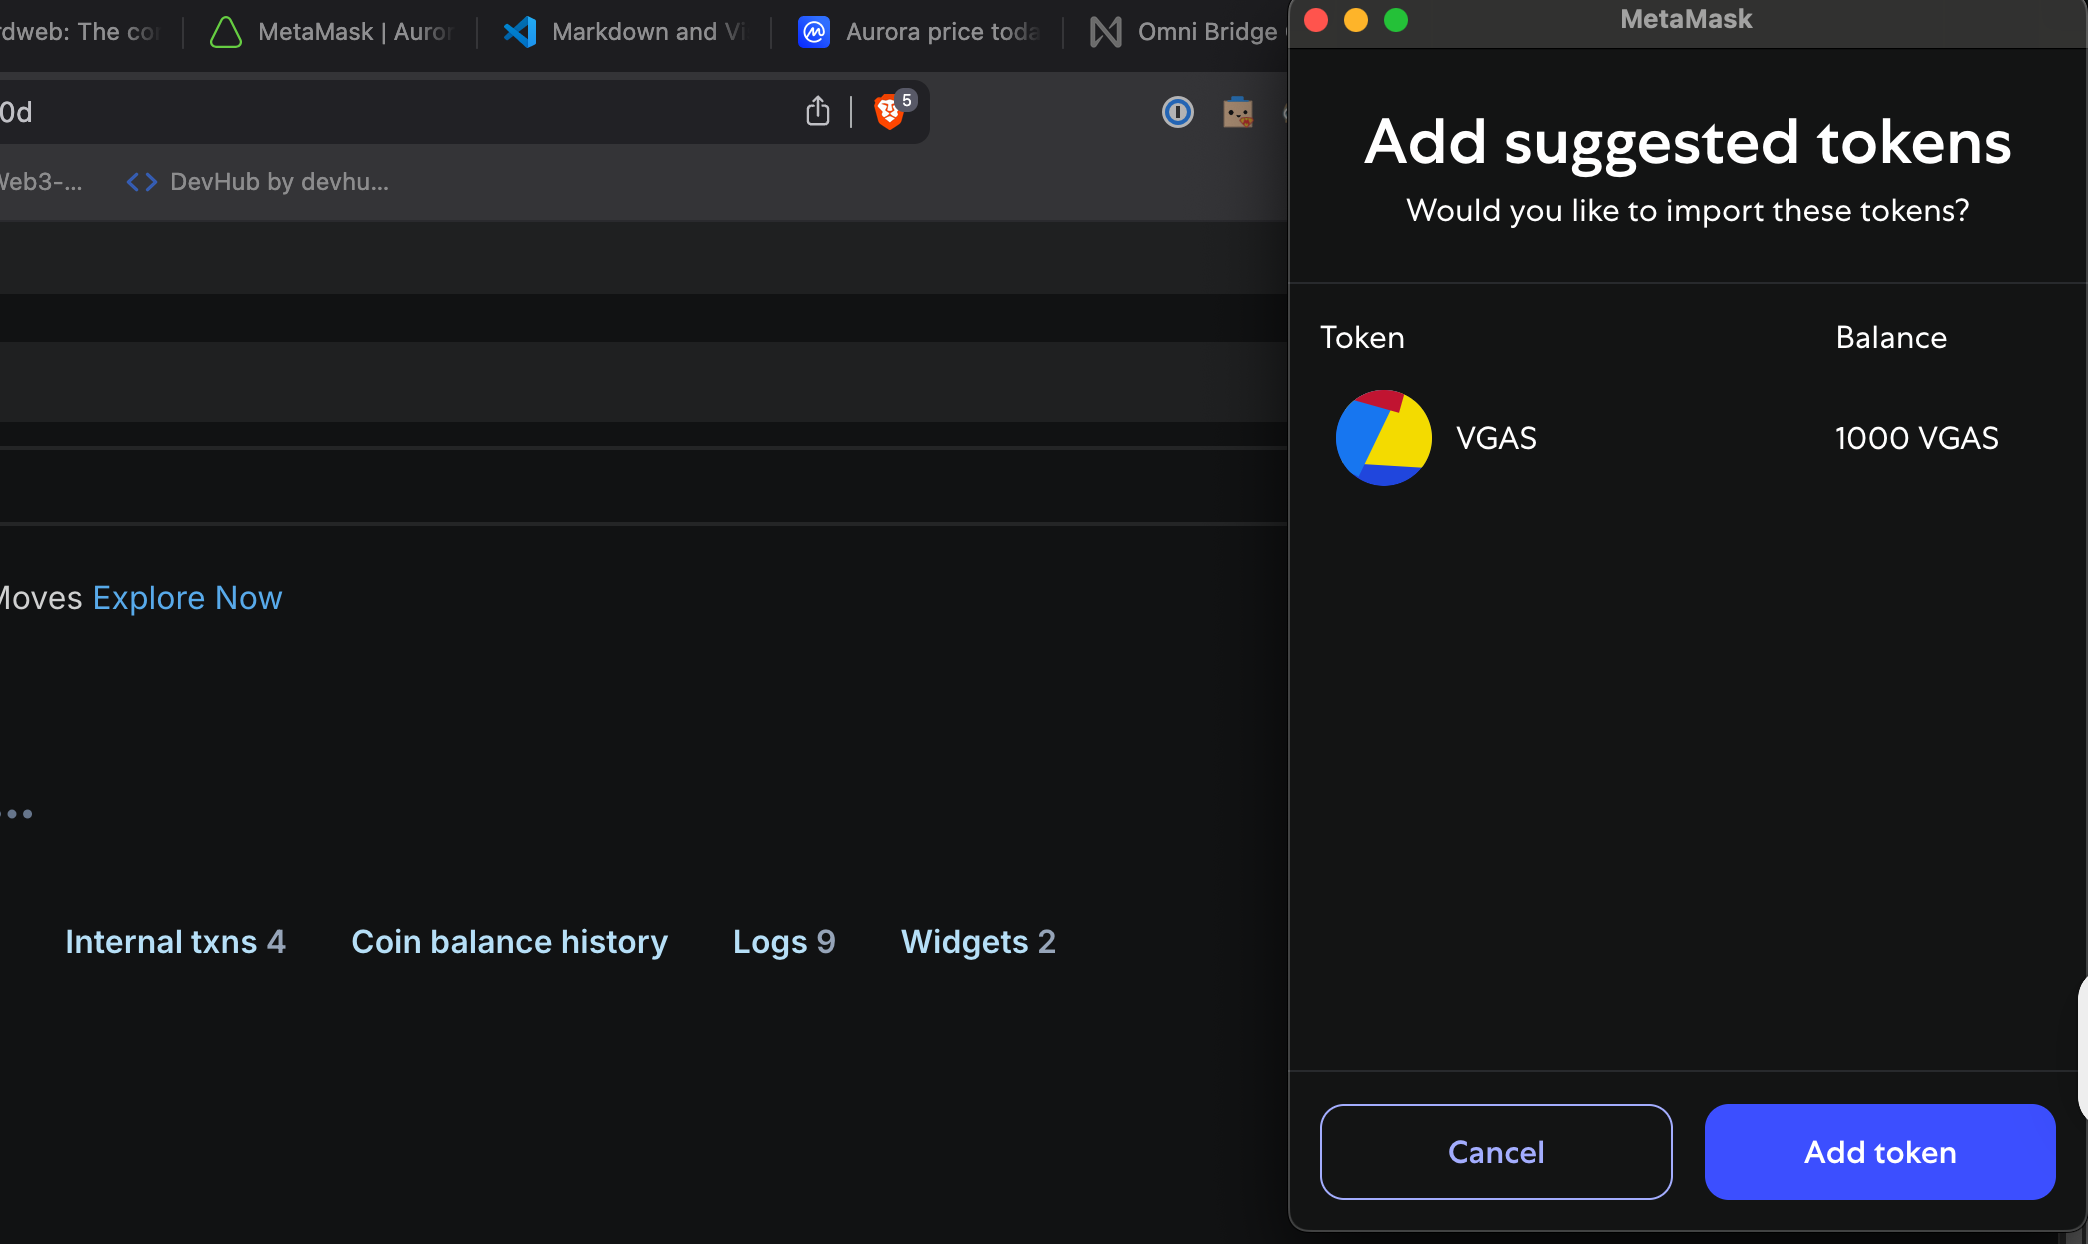This screenshot has width=2088, height=1244.
Task: Click the NEAR logo on the Omni Bridge tab
Action: pos(1105,31)
